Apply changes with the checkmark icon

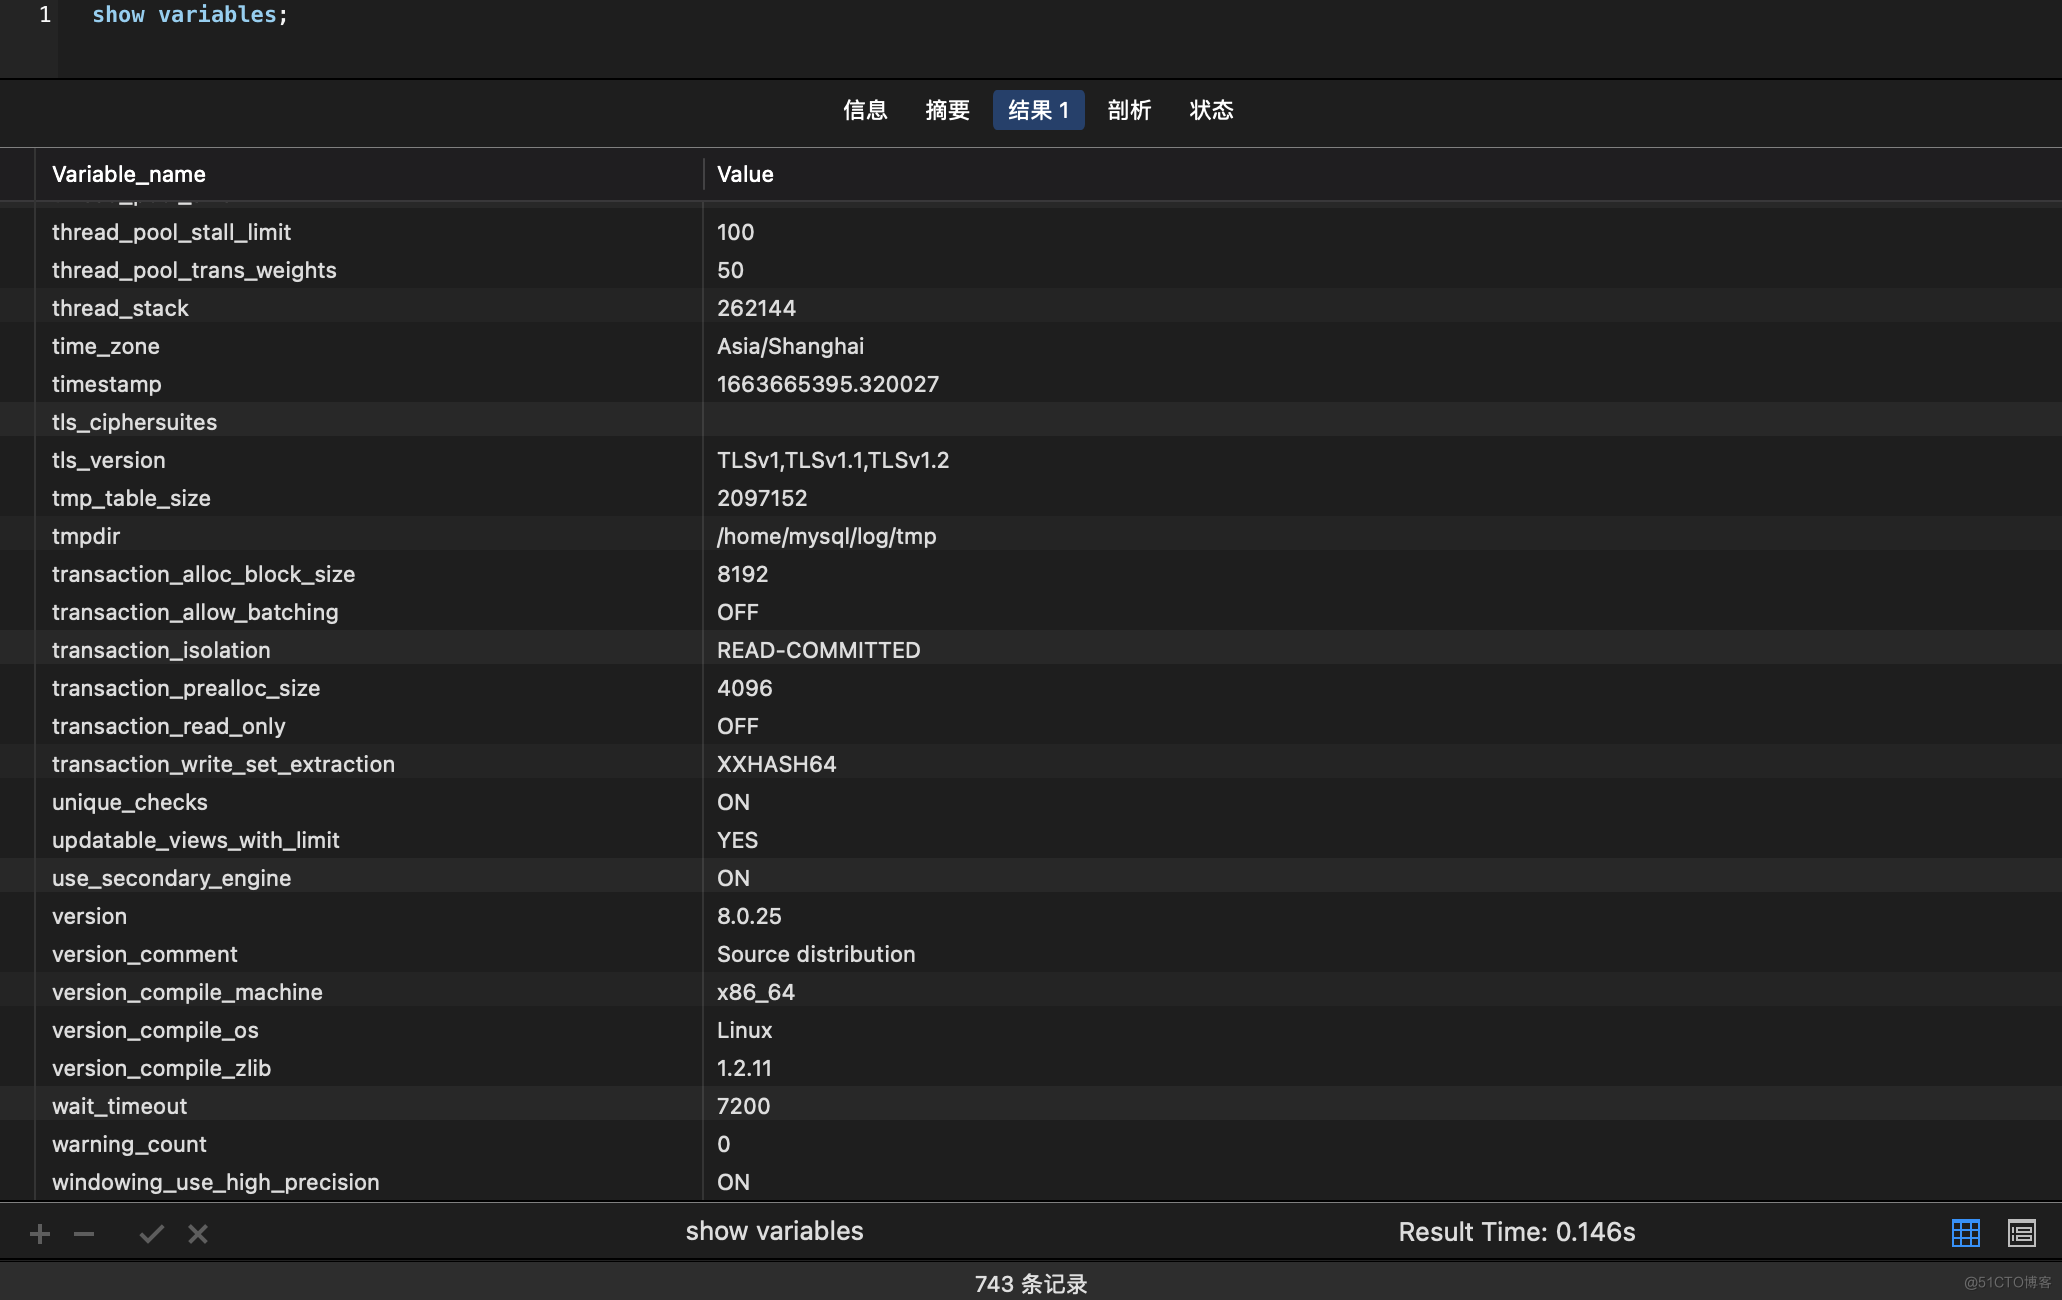coord(151,1234)
